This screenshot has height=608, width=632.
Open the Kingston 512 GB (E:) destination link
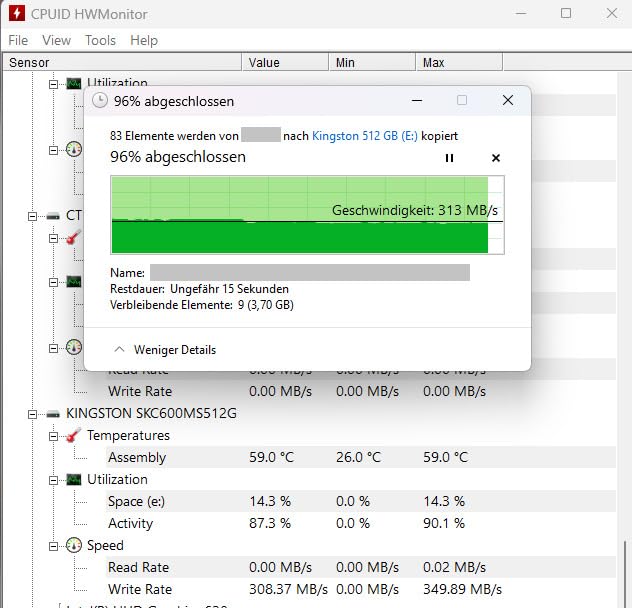[x=365, y=136]
